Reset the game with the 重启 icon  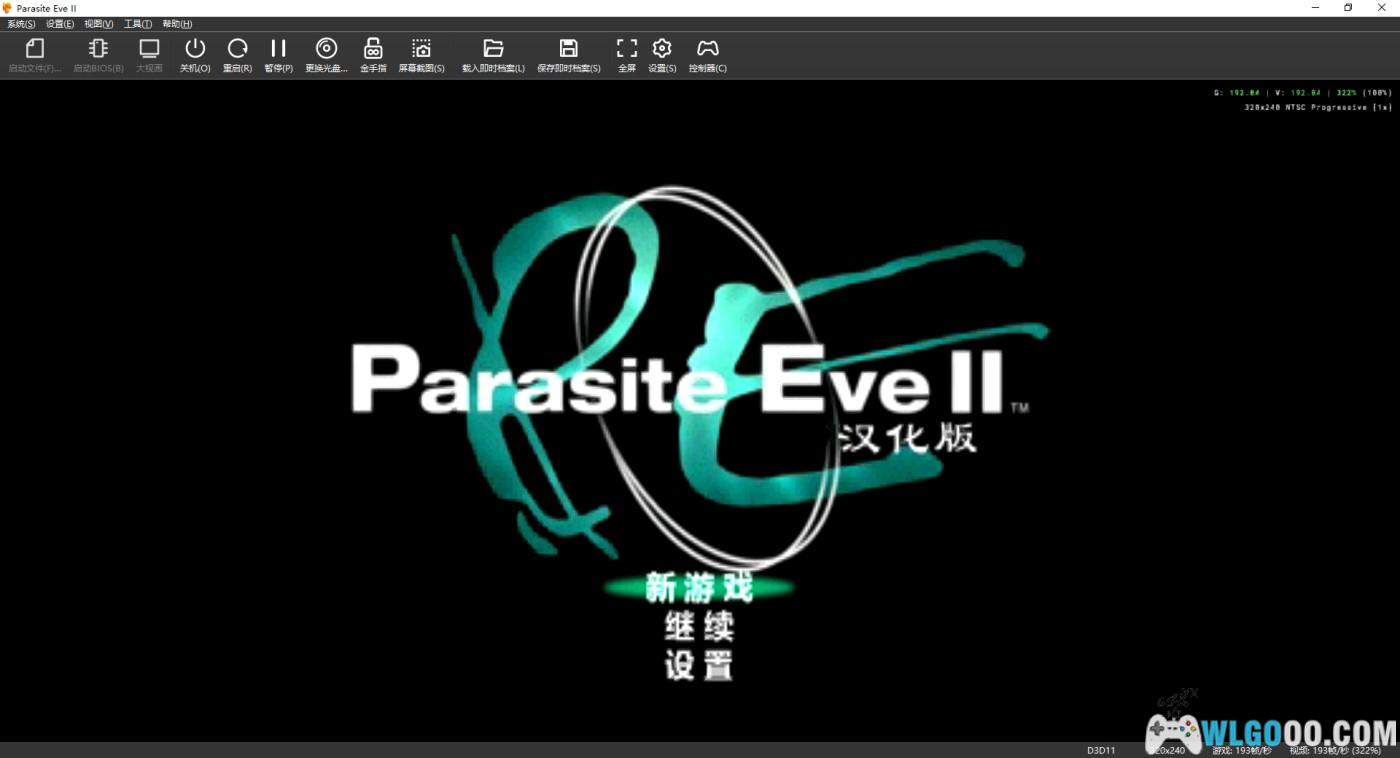tap(237, 49)
